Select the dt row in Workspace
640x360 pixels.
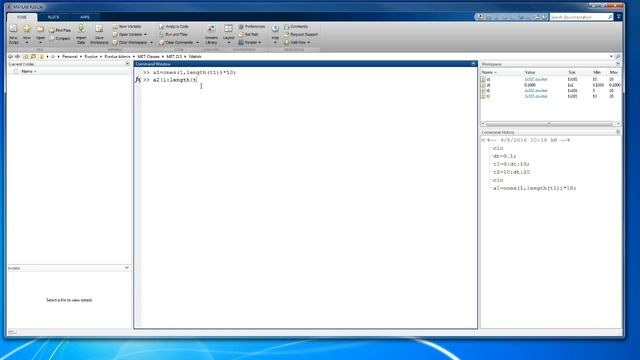tap(551, 85)
